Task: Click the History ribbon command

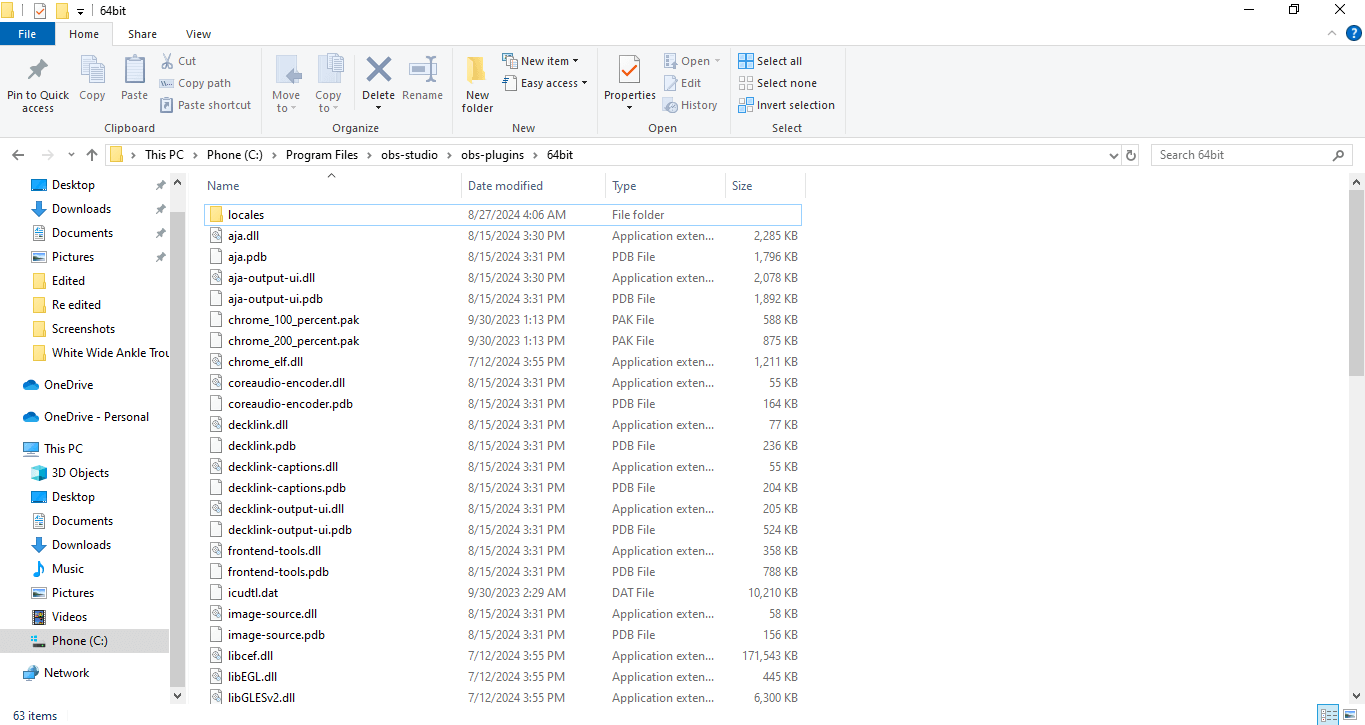Action: pyautogui.click(x=690, y=105)
